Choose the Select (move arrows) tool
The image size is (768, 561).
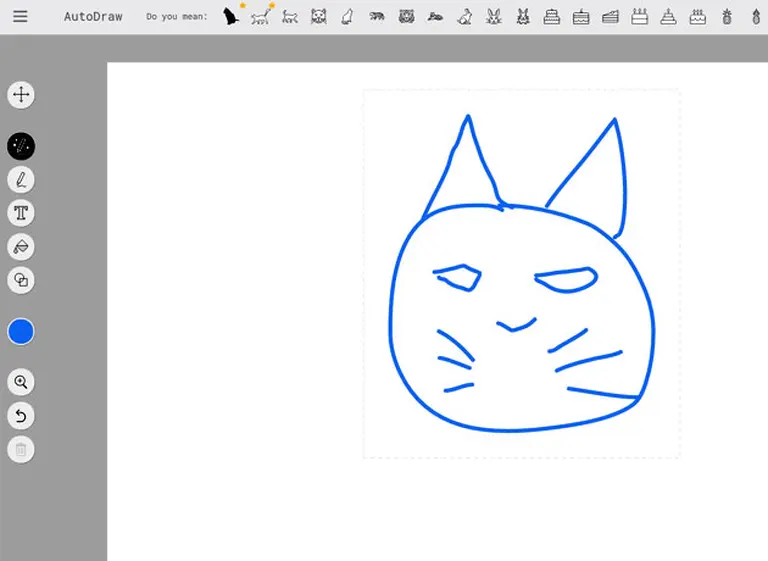[21, 95]
